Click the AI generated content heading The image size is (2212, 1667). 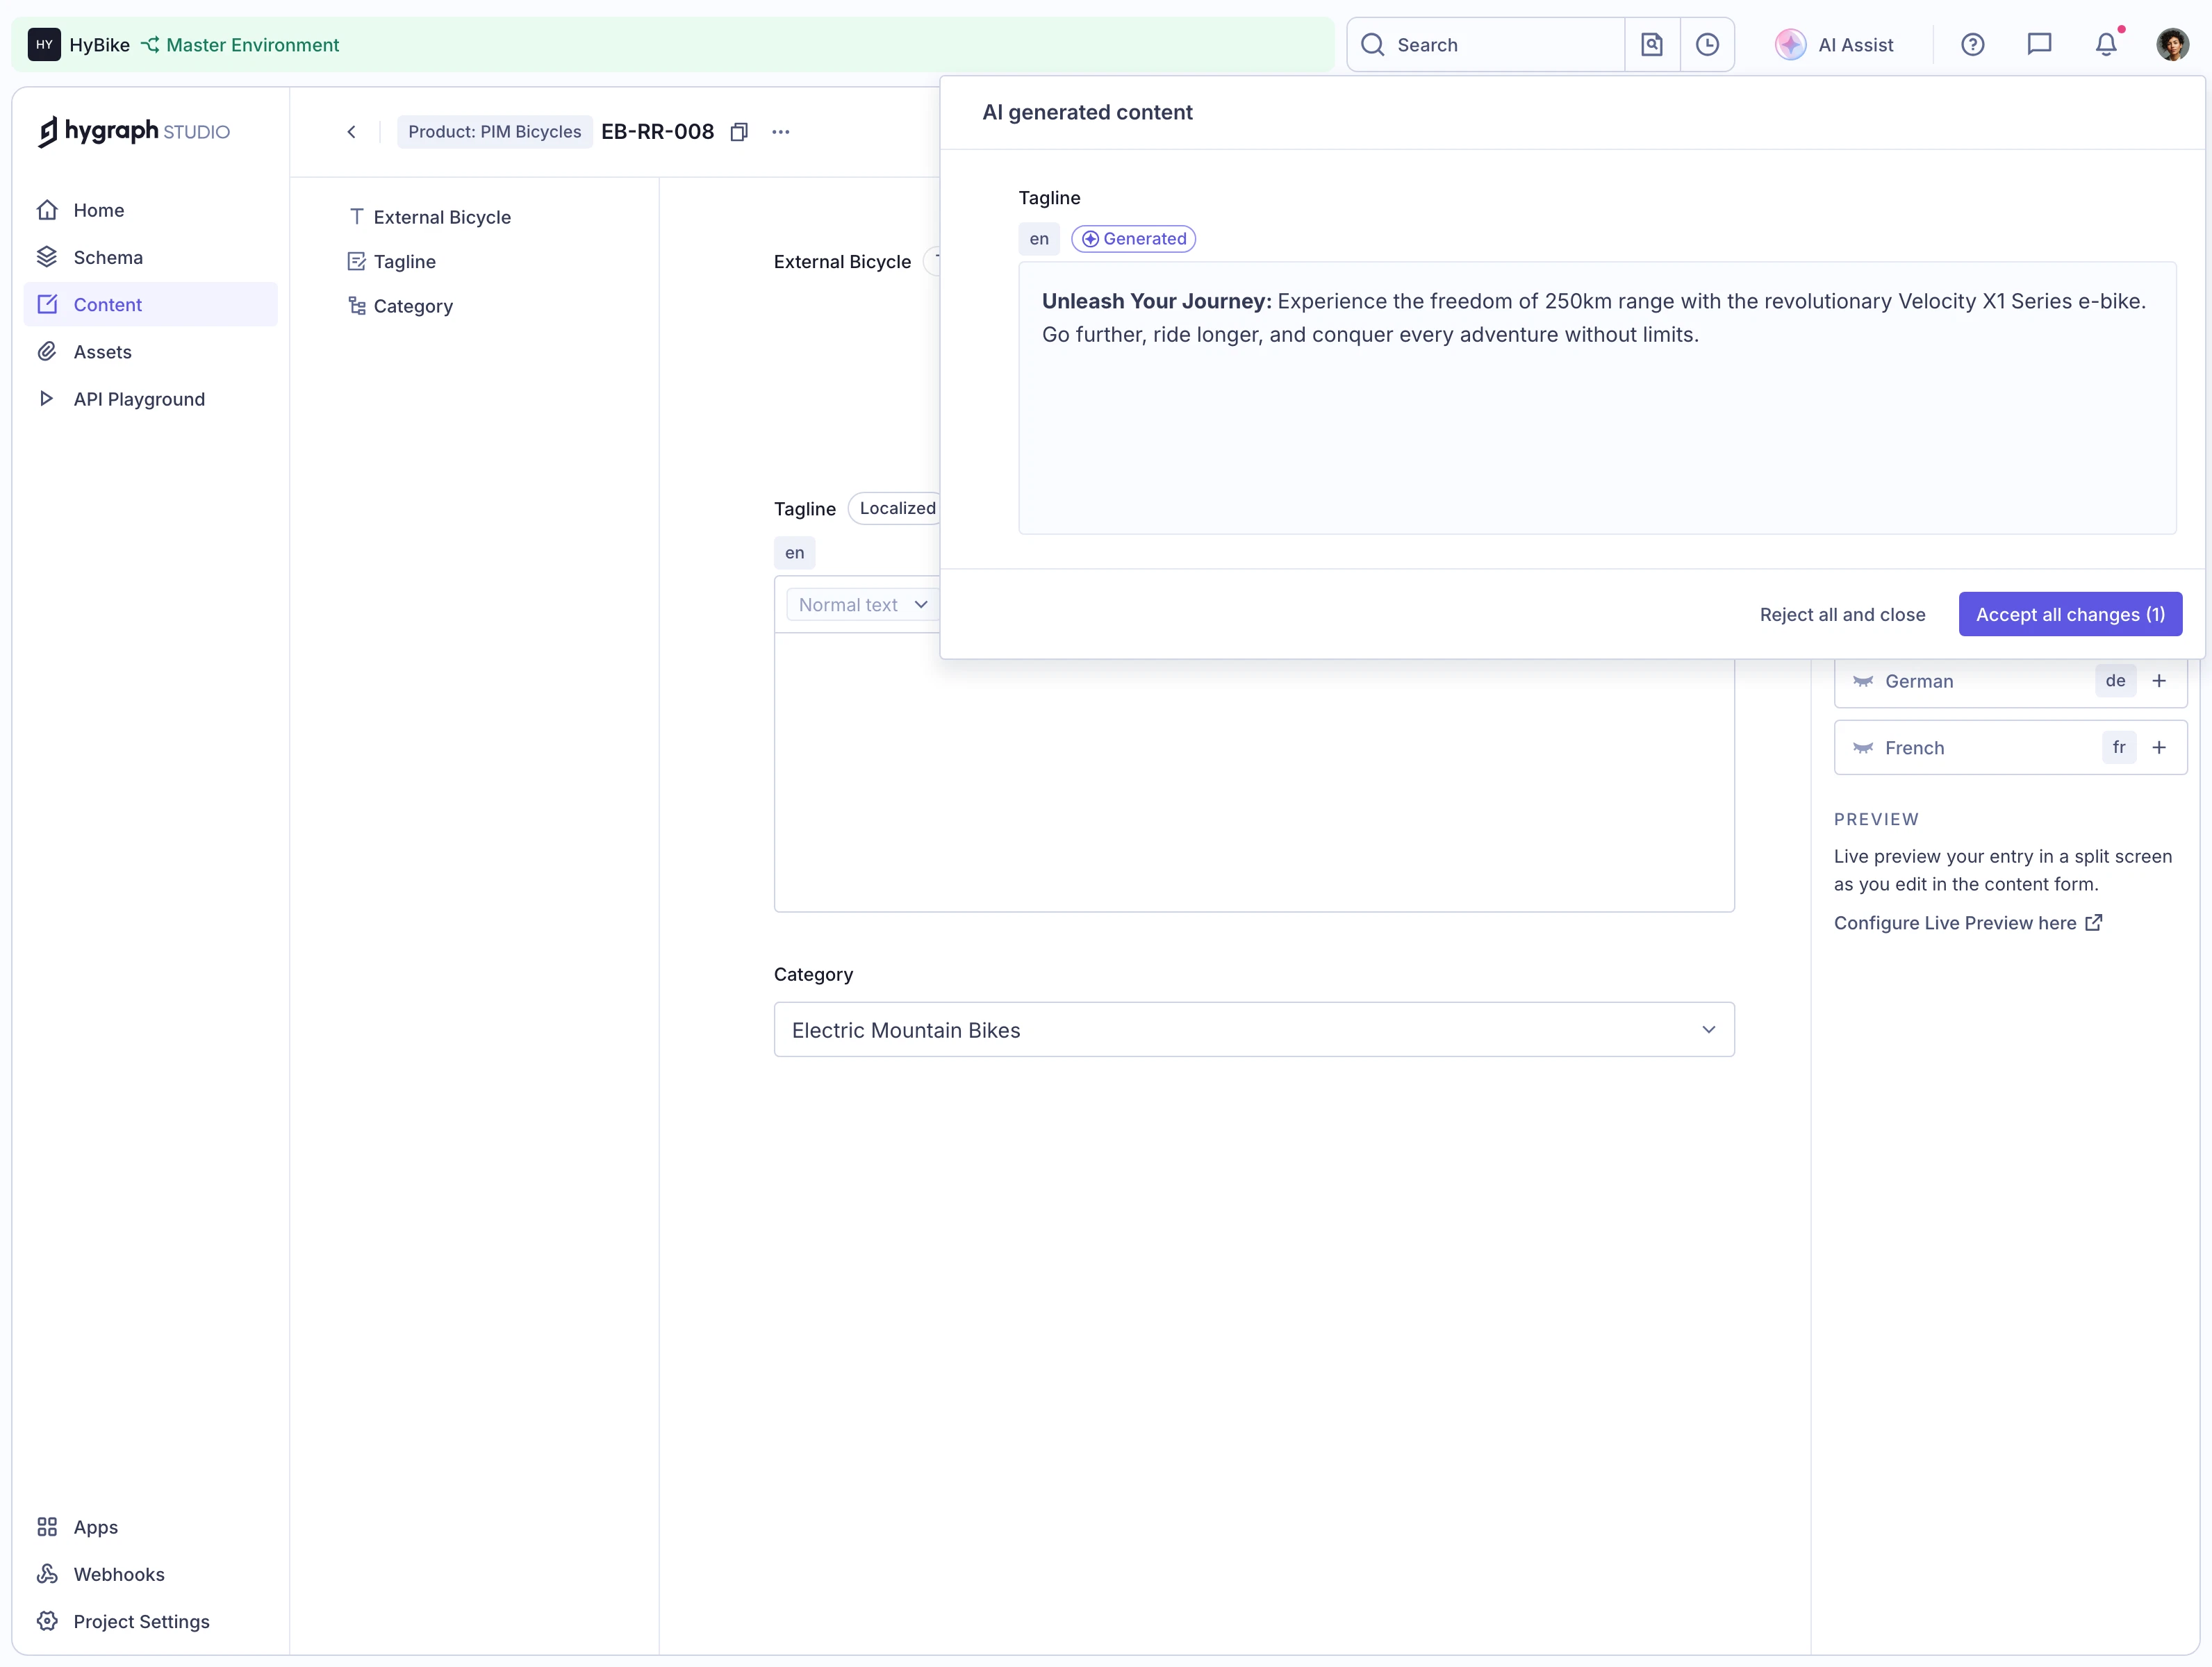tap(1086, 112)
